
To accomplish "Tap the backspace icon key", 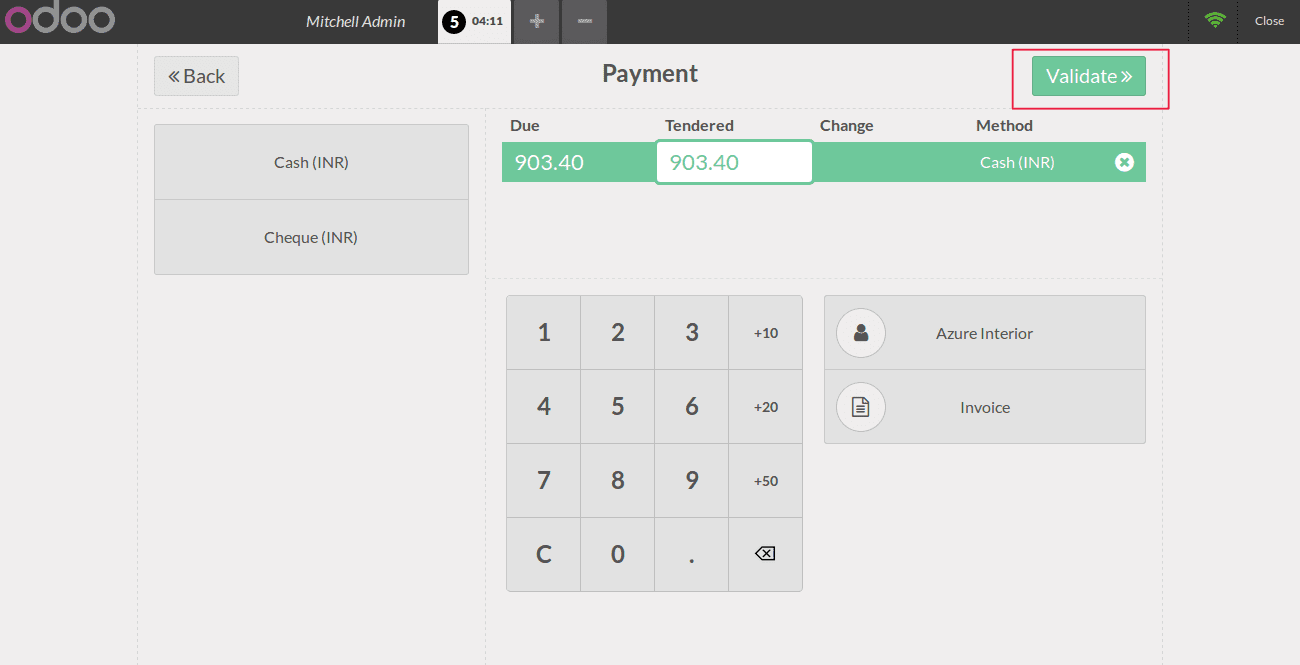I will tap(765, 554).
